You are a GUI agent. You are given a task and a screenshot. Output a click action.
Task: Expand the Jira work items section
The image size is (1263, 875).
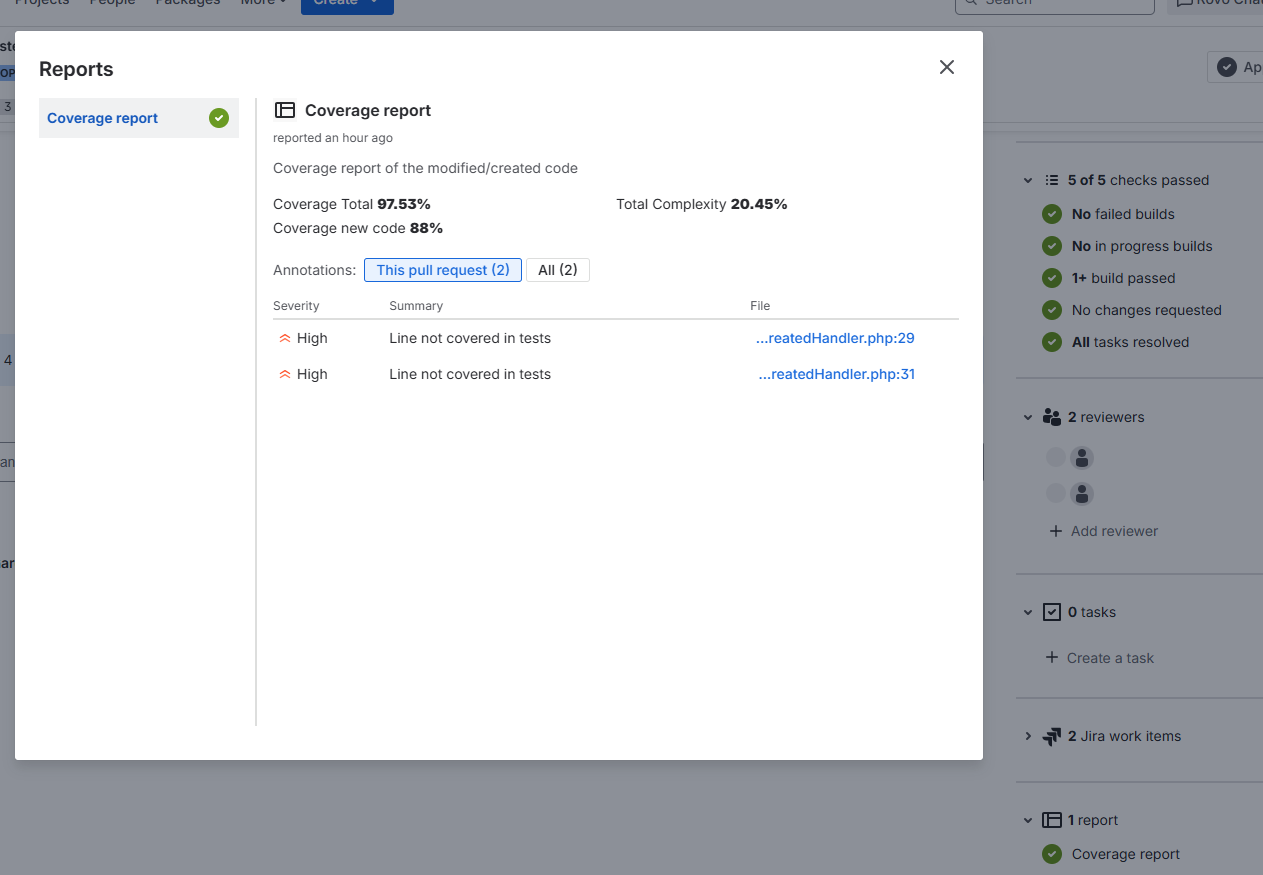coord(1028,737)
